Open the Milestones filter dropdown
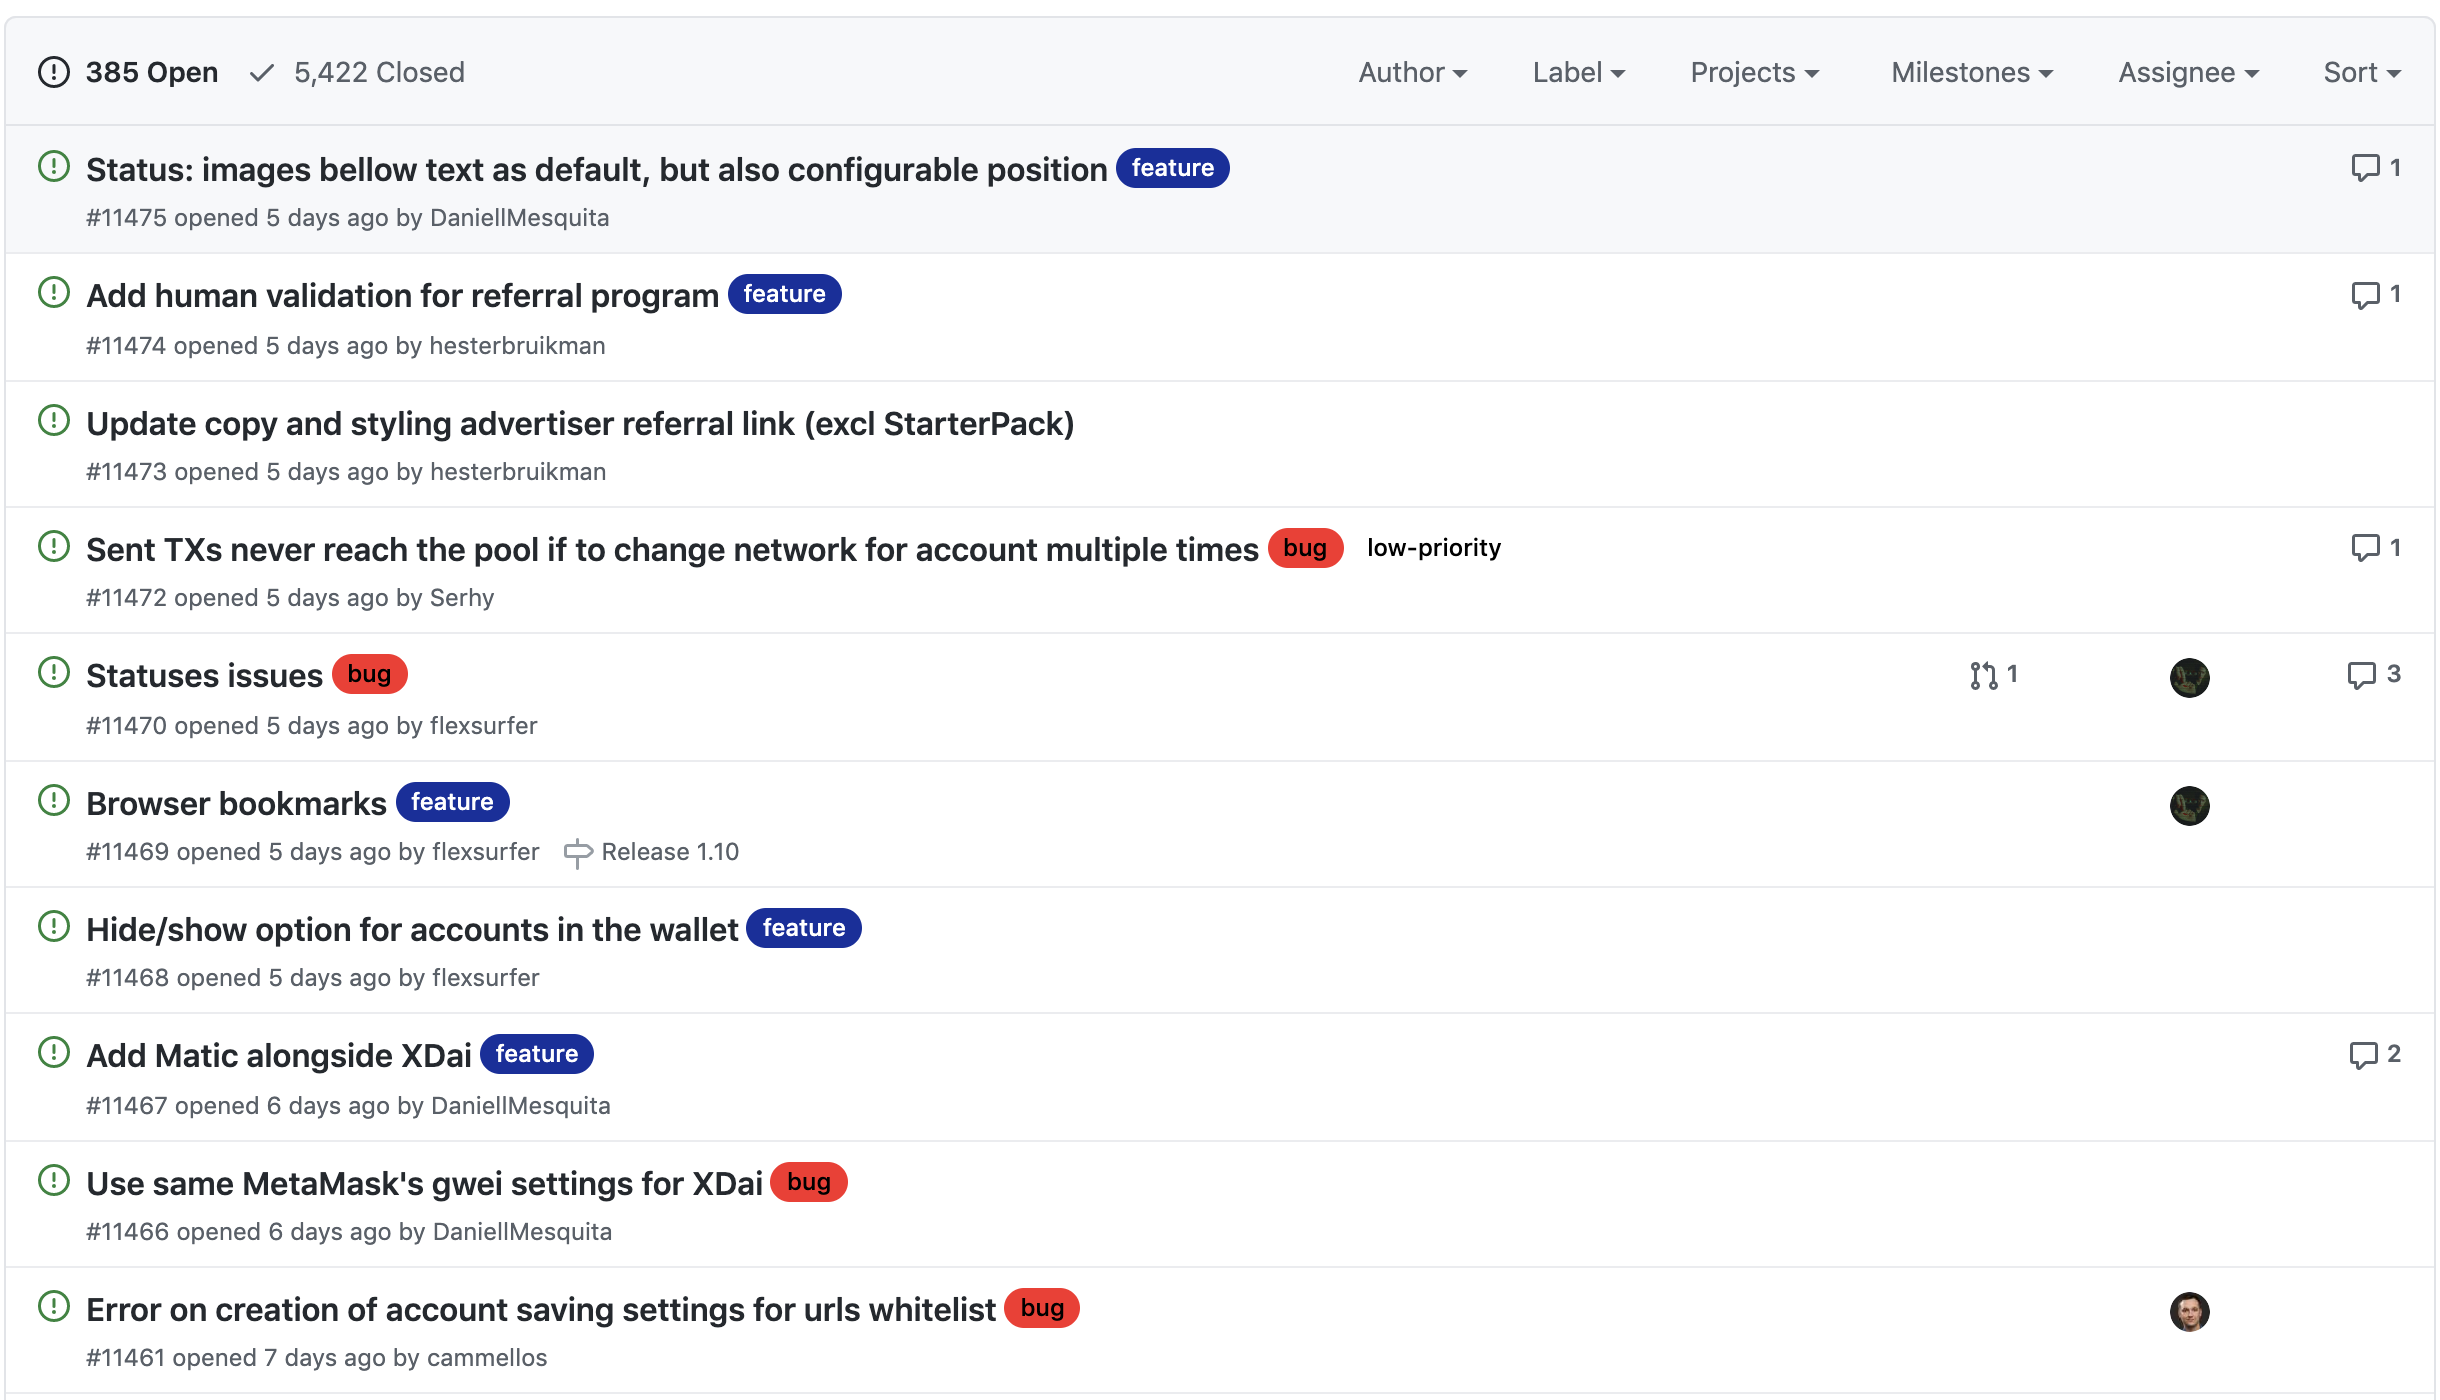2440x1400 pixels. coord(1971,73)
